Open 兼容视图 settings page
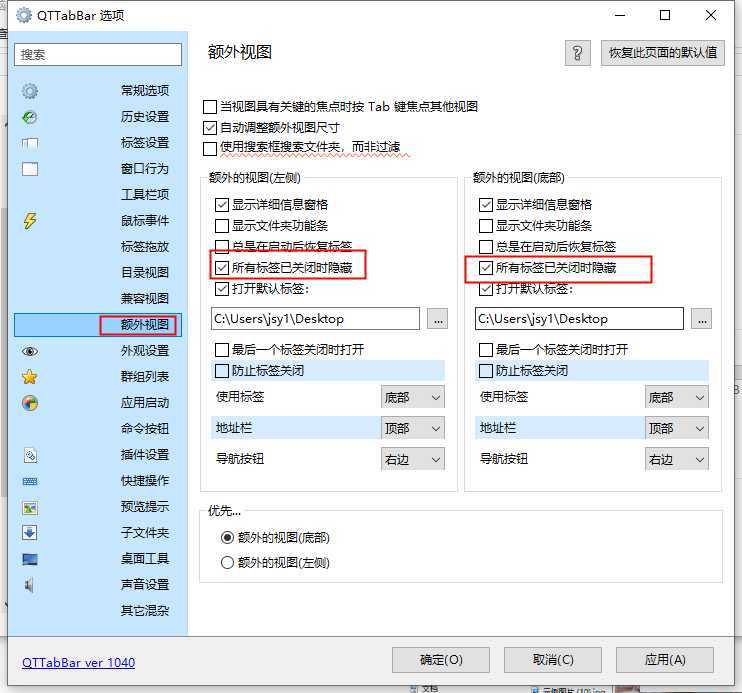Image resolution: width=742 pixels, height=693 pixels. (x=98, y=299)
